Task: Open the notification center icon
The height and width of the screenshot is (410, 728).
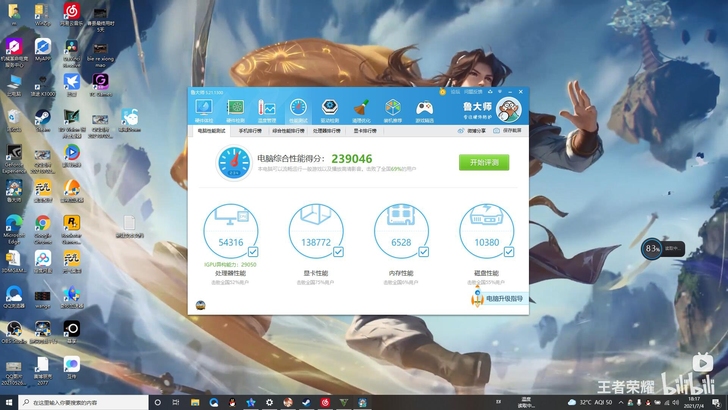Action: (x=716, y=402)
